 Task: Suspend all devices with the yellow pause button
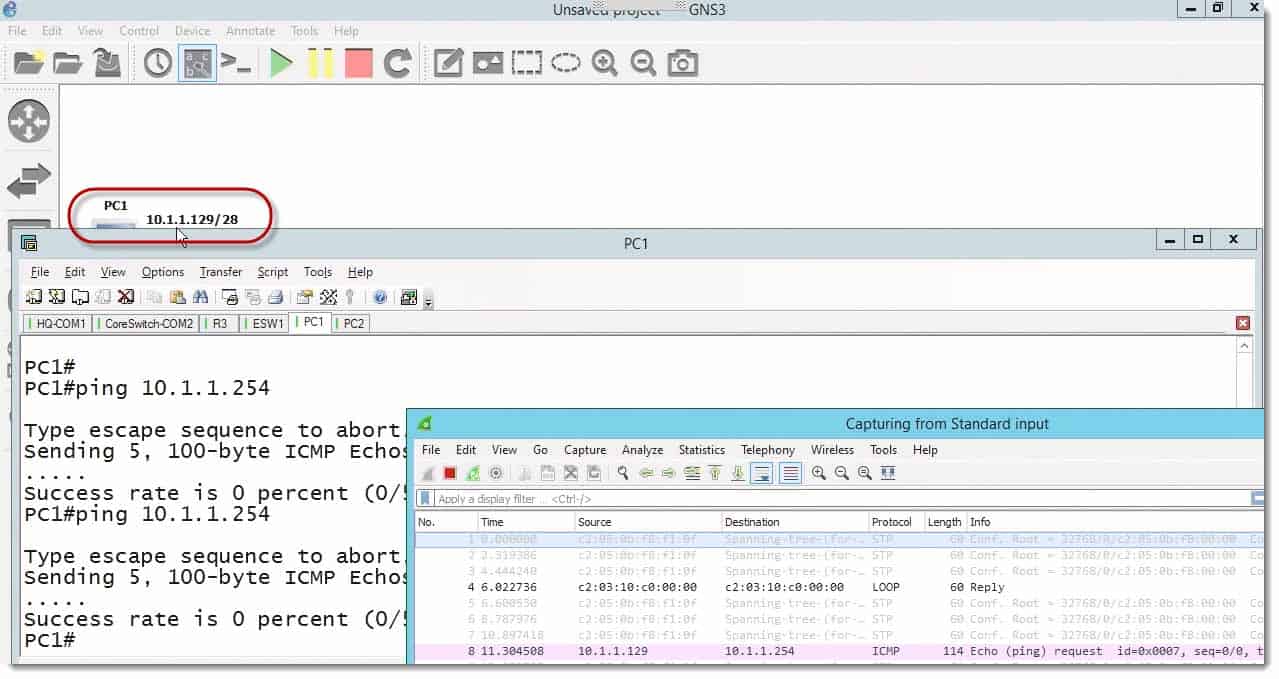pyautogui.click(x=320, y=64)
